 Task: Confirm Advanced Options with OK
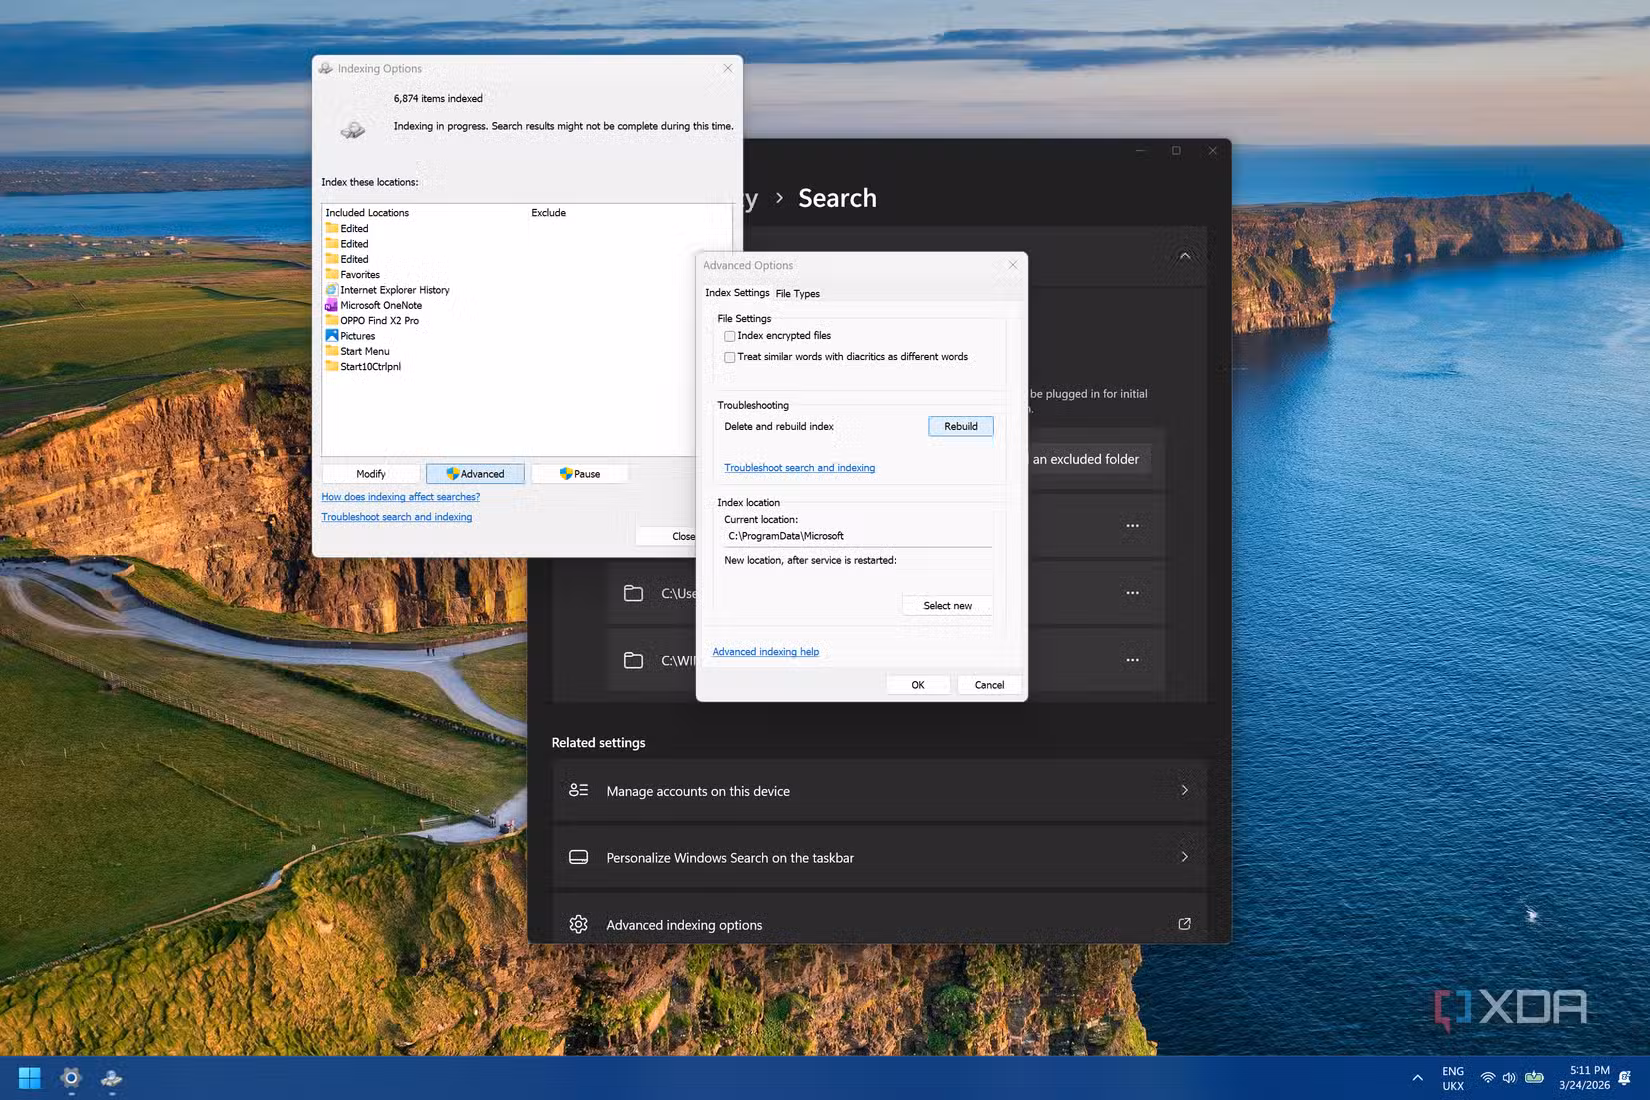pos(918,685)
